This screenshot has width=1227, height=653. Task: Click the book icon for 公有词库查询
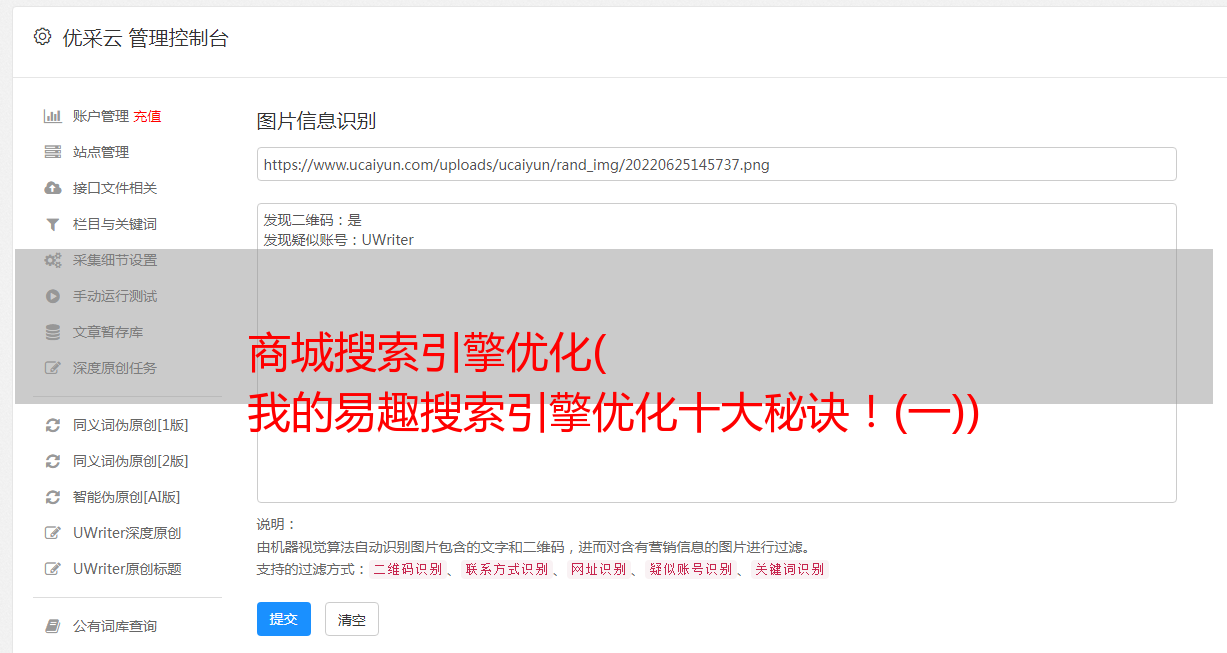[x=53, y=626]
